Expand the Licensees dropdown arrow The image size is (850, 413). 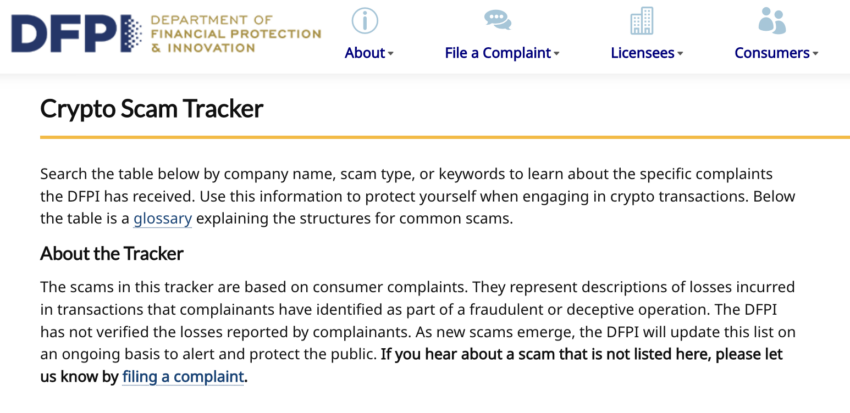(x=680, y=54)
